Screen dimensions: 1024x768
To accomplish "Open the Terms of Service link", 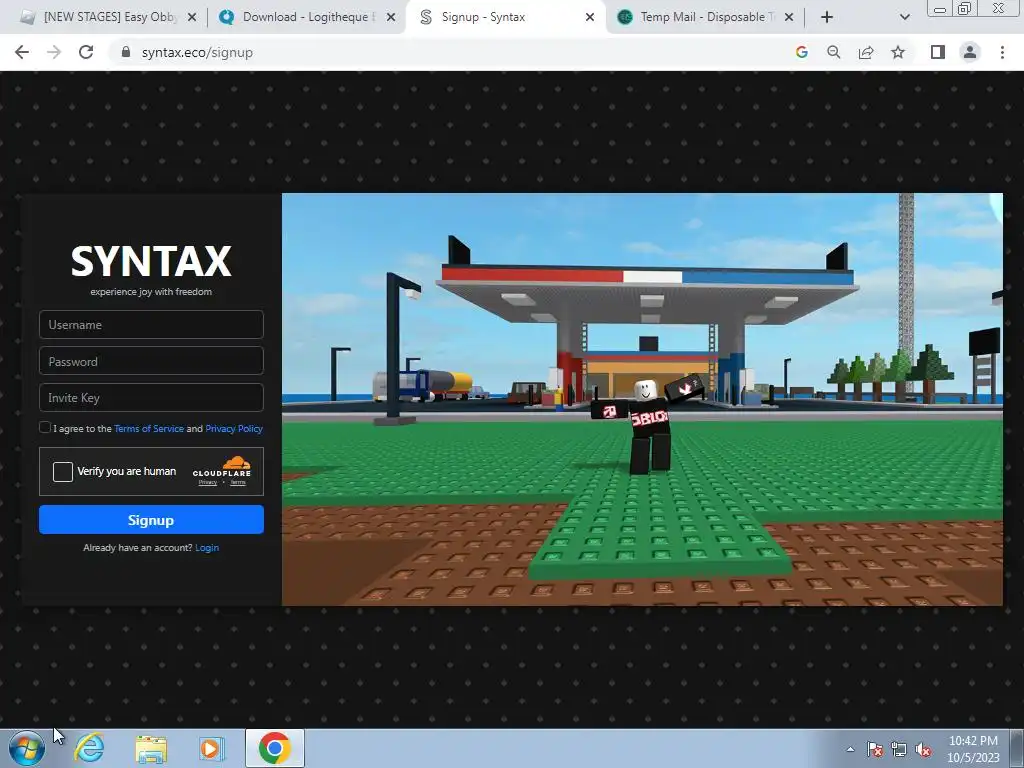I will 149,429.
